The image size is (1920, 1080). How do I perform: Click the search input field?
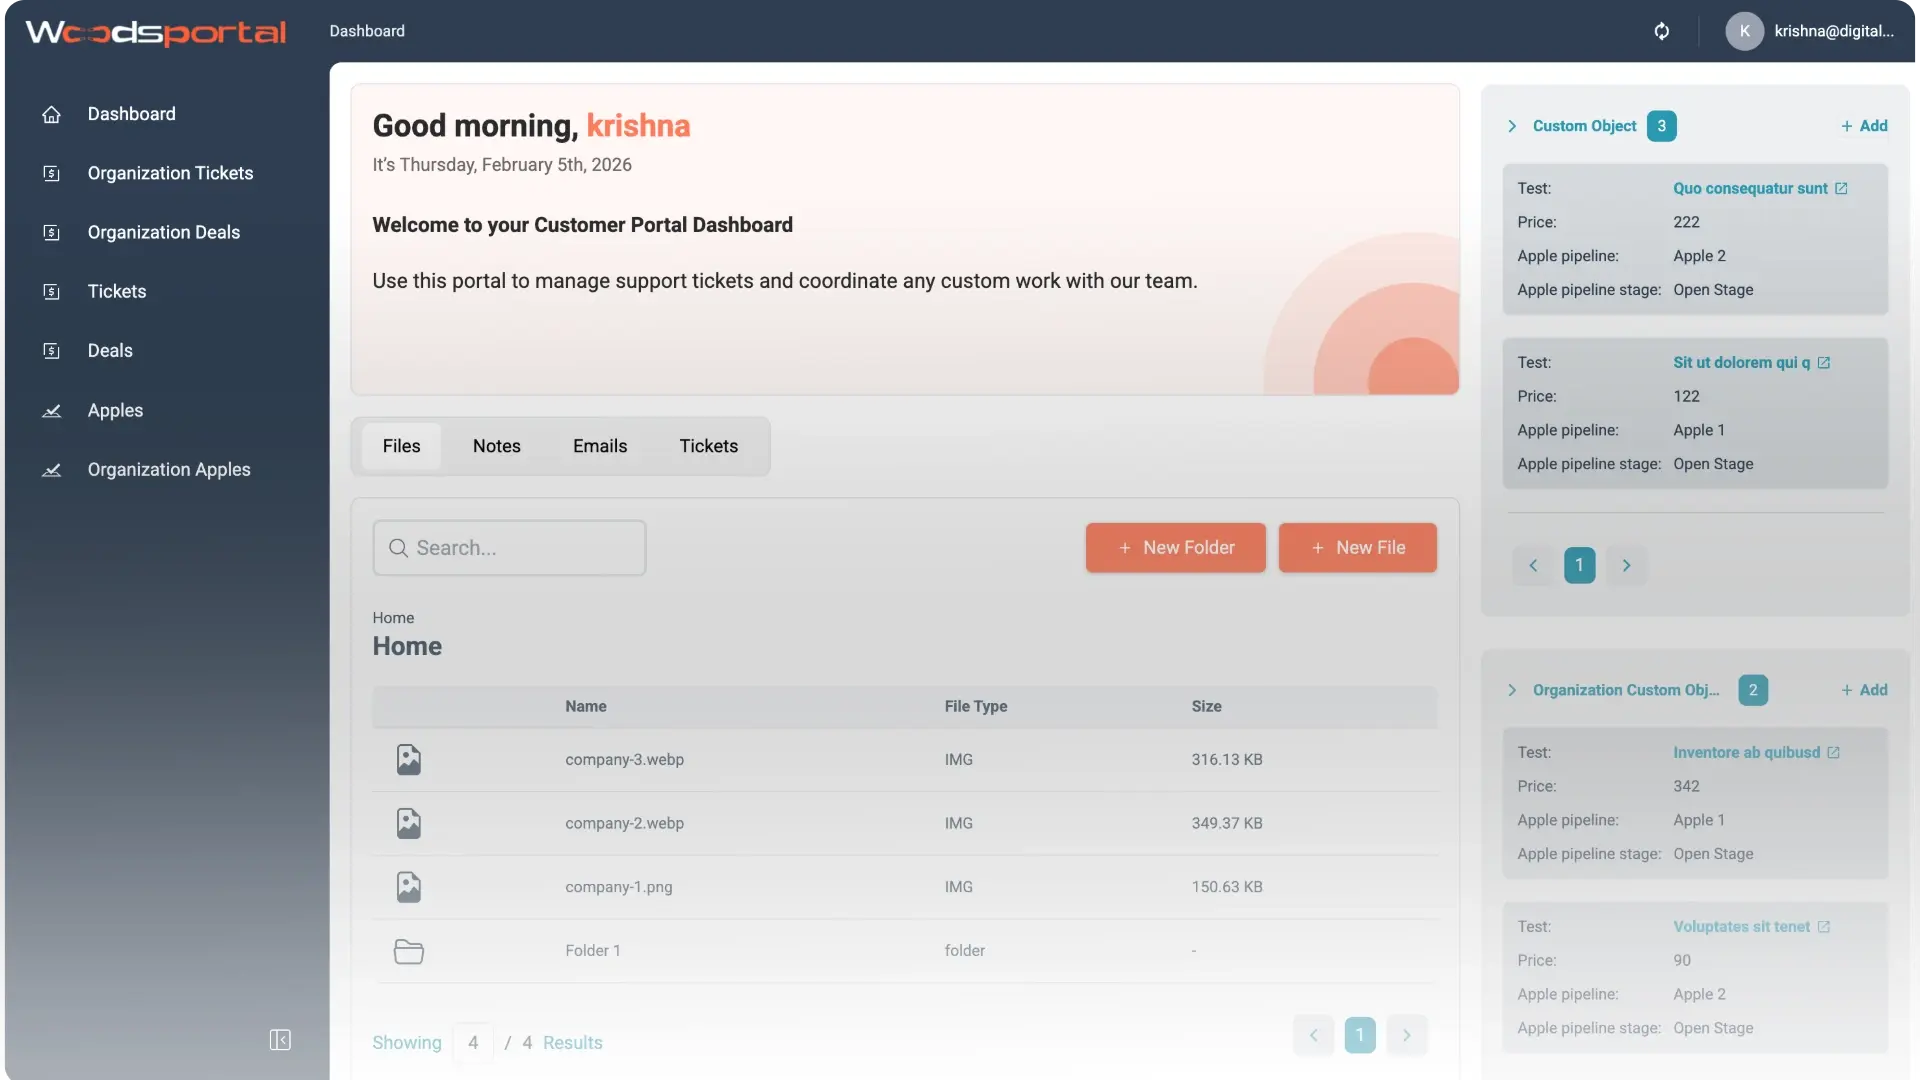pyautogui.click(x=509, y=547)
